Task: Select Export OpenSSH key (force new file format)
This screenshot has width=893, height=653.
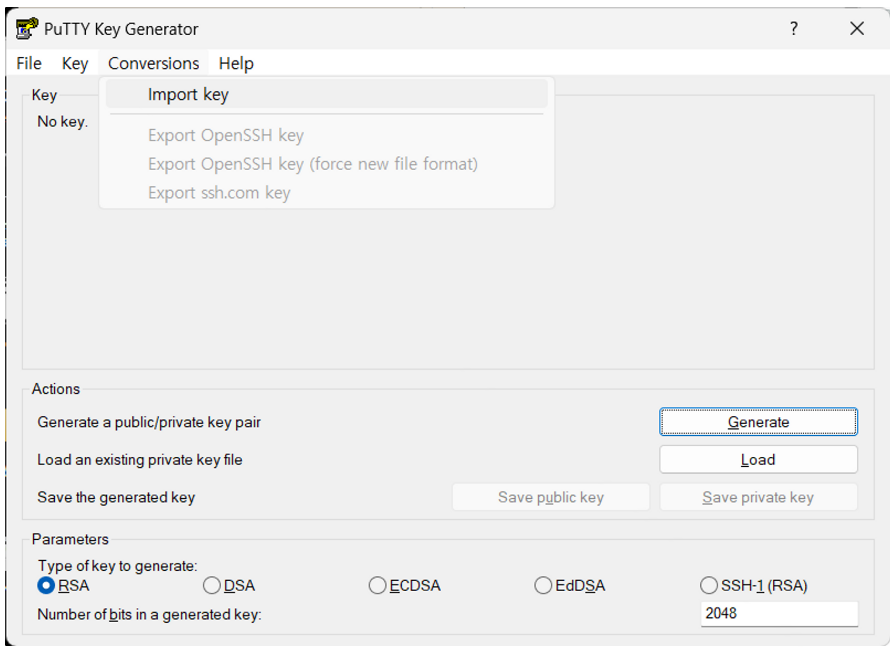Action: pyautogui.click(x=326, y=164)
